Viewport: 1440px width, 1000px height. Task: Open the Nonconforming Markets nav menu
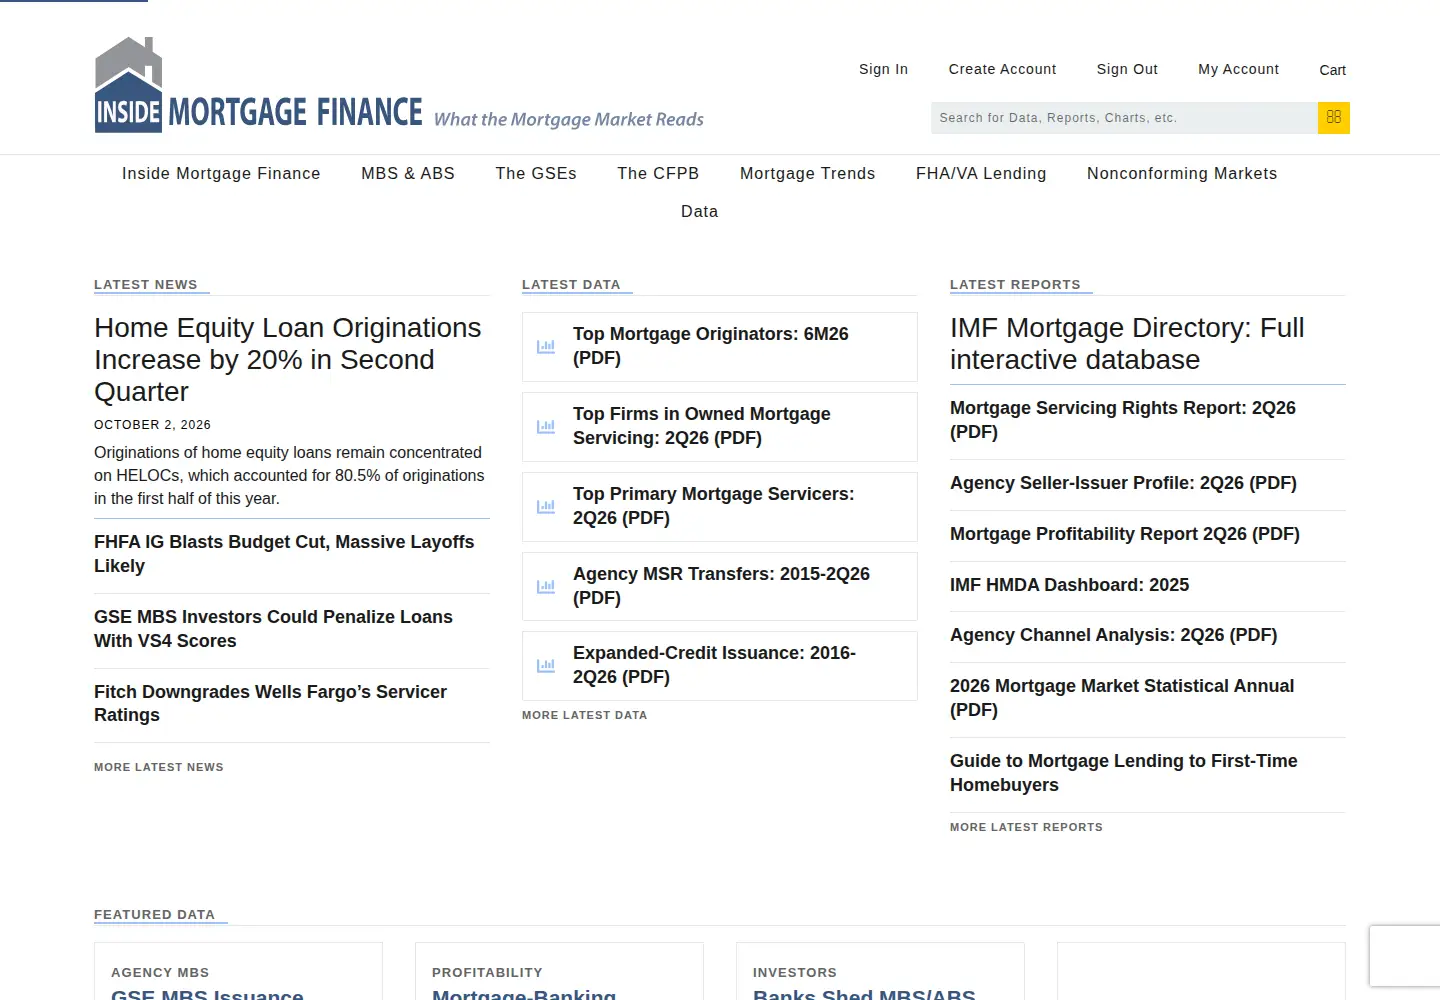click(1182, 173)
